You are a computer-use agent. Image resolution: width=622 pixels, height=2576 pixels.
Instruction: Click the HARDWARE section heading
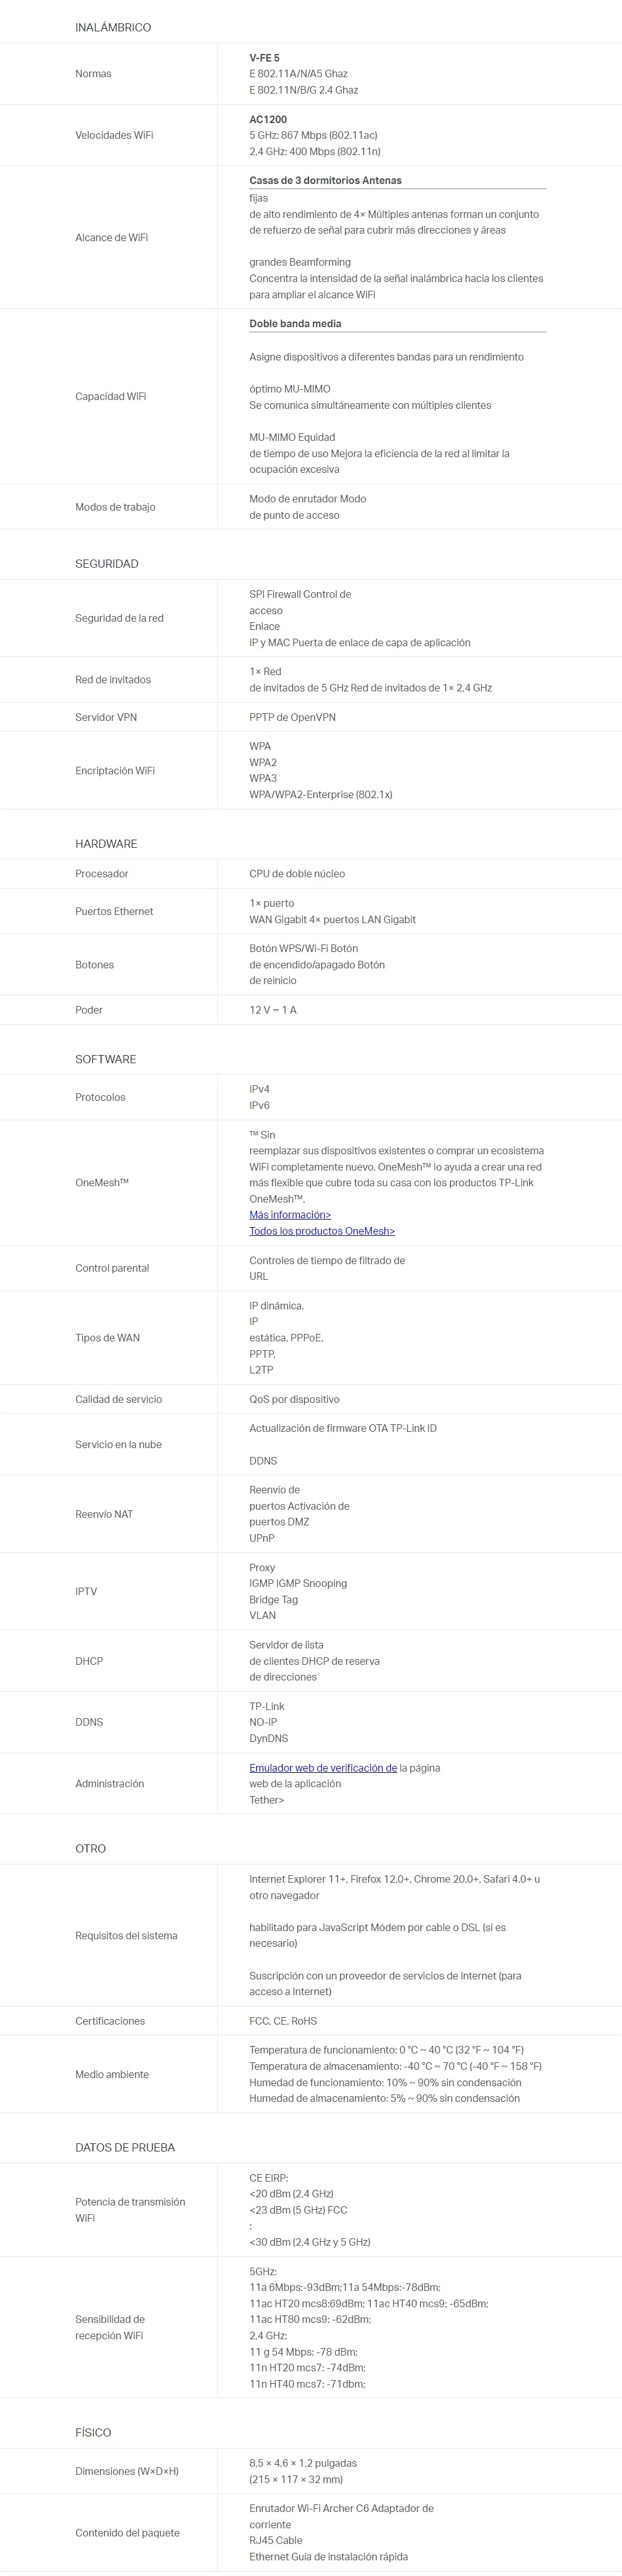[106, 844]
